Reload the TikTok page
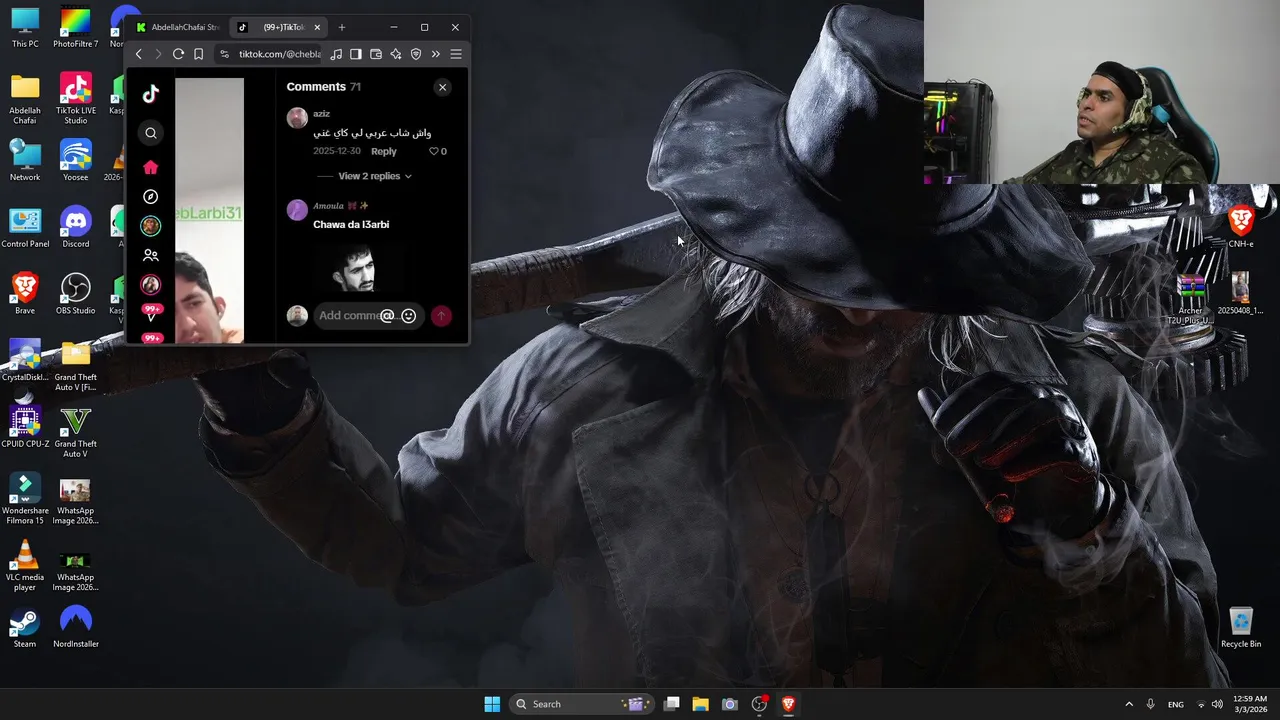This screenshot has height=720, width=1280. 178,54
